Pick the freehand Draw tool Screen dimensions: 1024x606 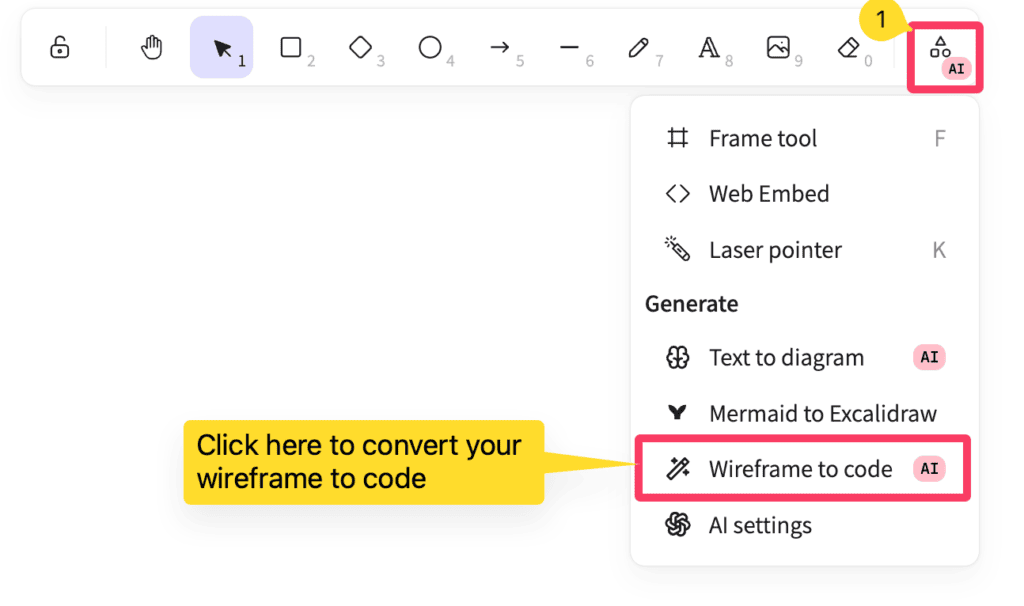pos(641,47)
